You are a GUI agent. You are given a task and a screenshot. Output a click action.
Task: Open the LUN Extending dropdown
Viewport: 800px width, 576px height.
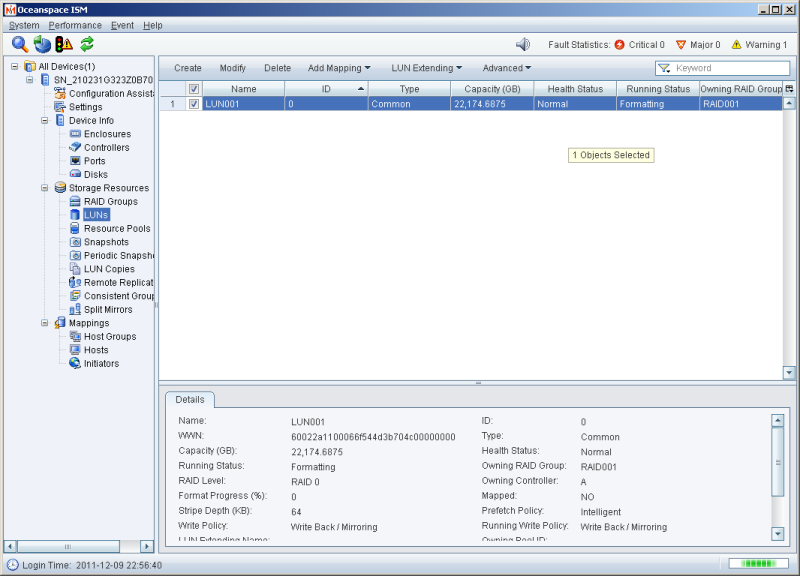tap(427, 68)
